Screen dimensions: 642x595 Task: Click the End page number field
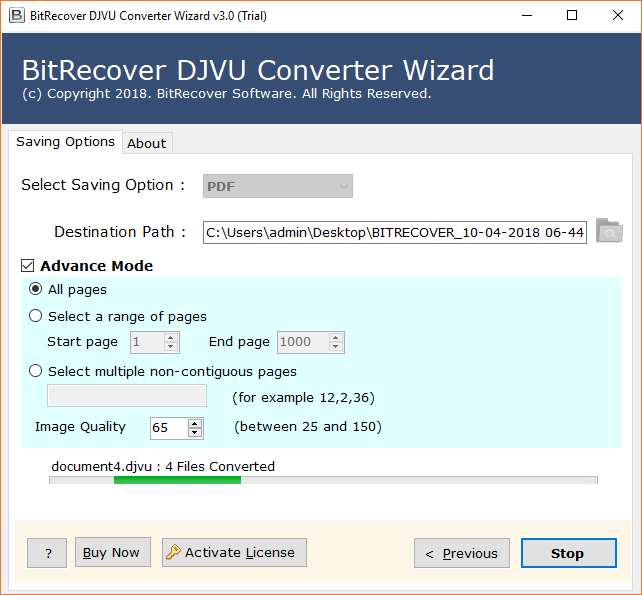pos(303,342)
